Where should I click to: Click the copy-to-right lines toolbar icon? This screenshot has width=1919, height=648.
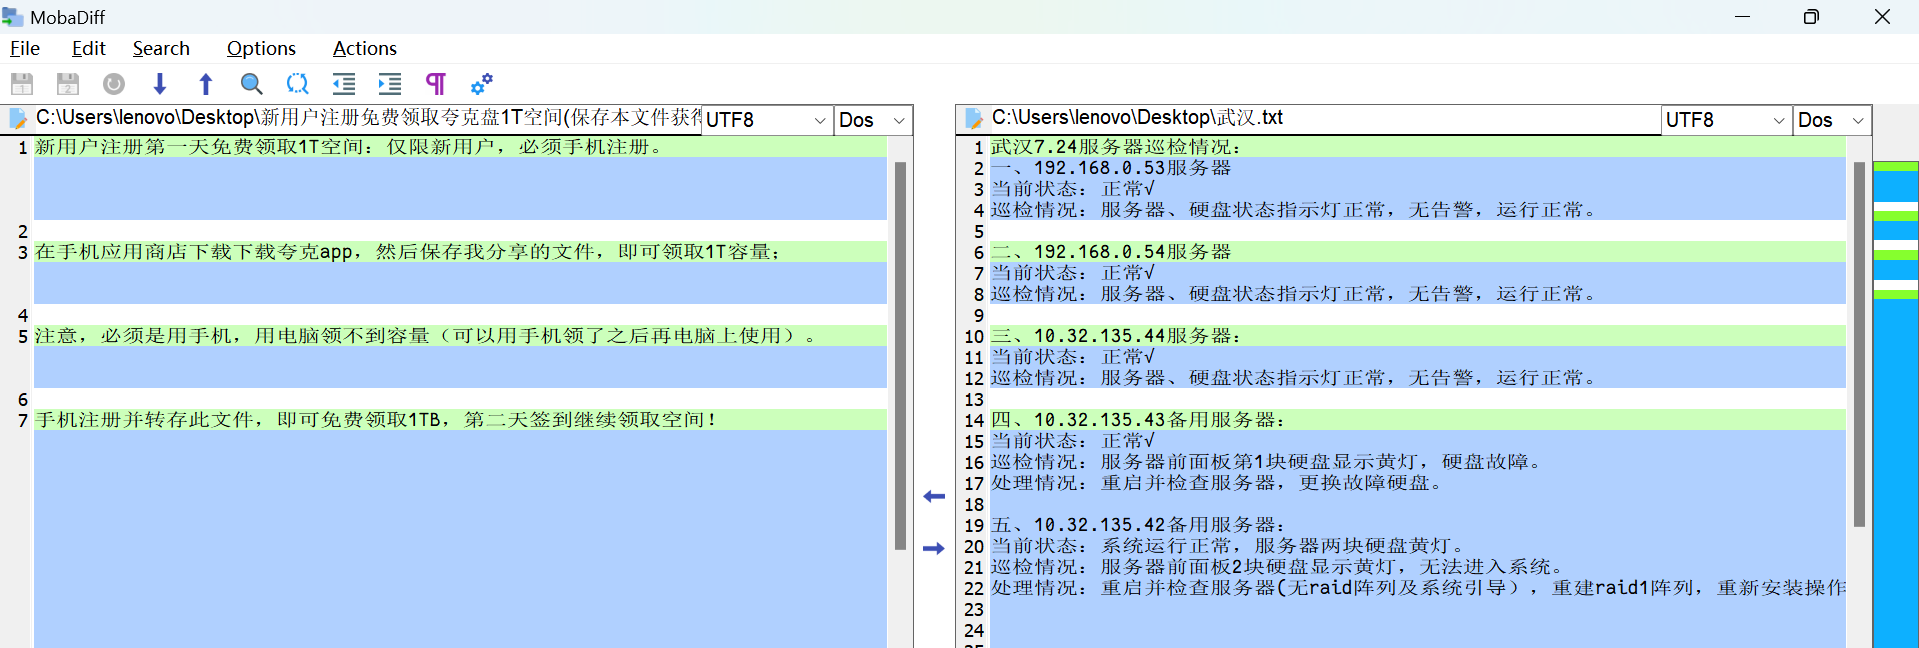coord(390,84)
